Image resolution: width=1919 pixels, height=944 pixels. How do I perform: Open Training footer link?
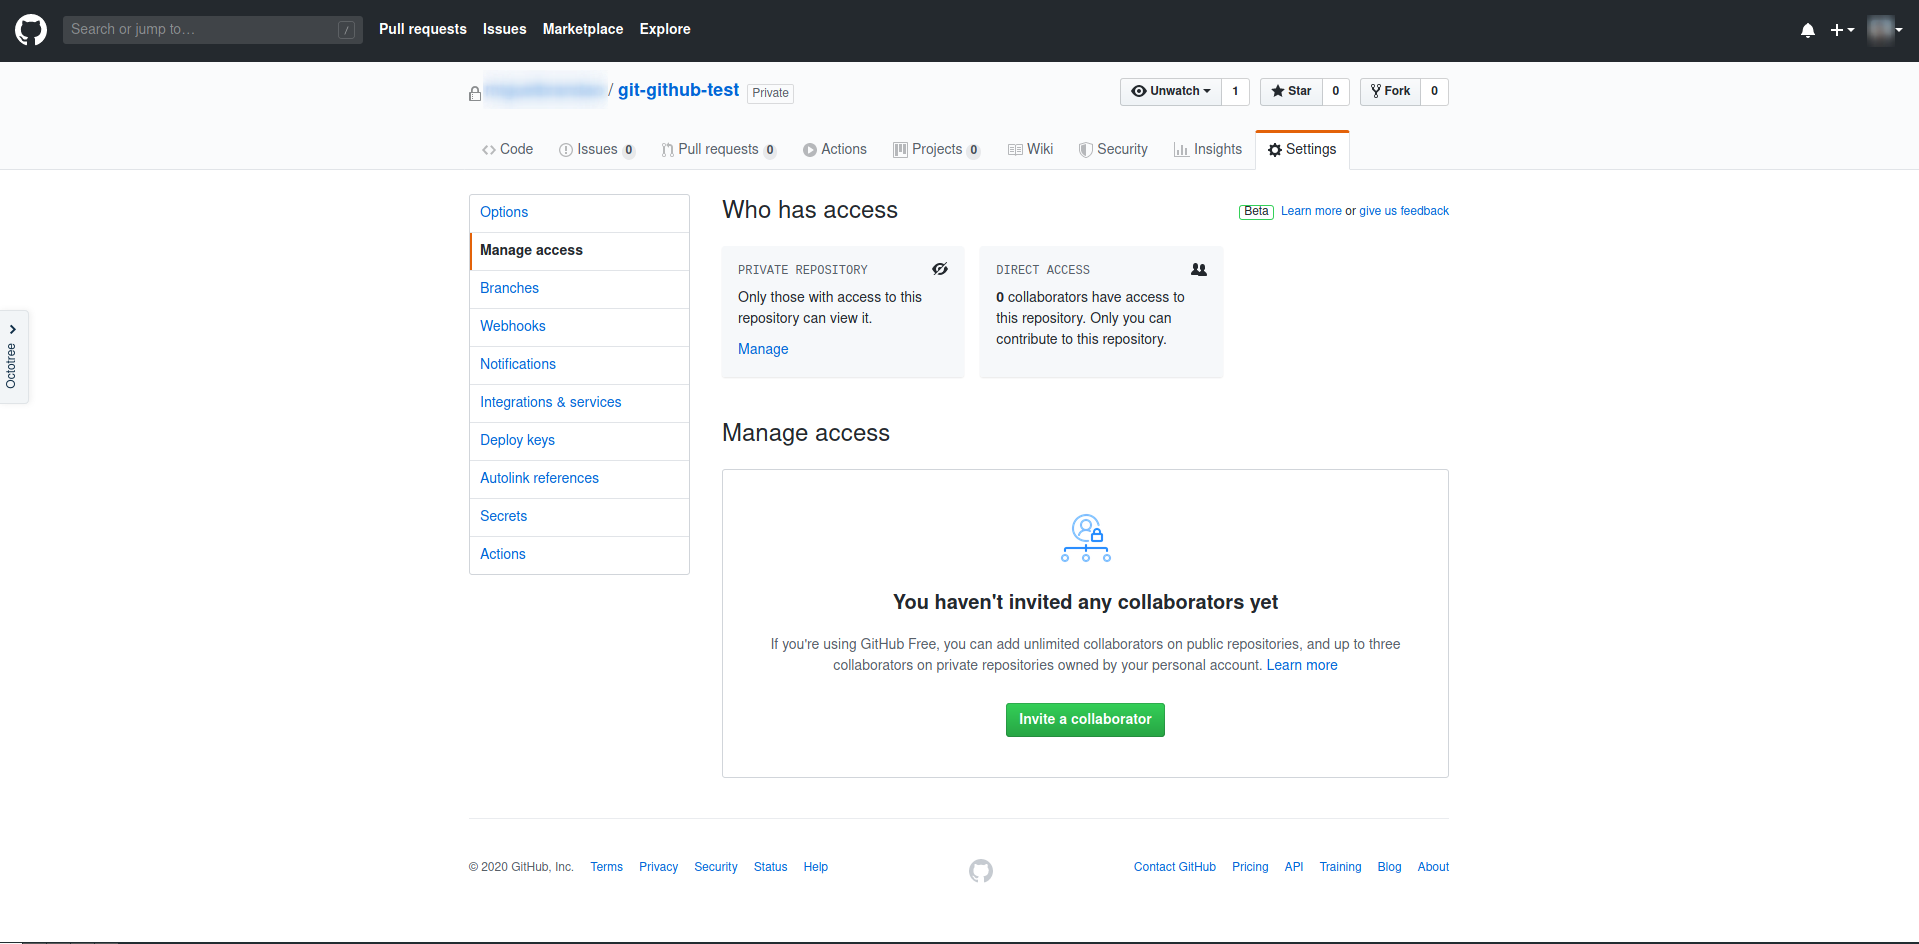[1340, 867]
